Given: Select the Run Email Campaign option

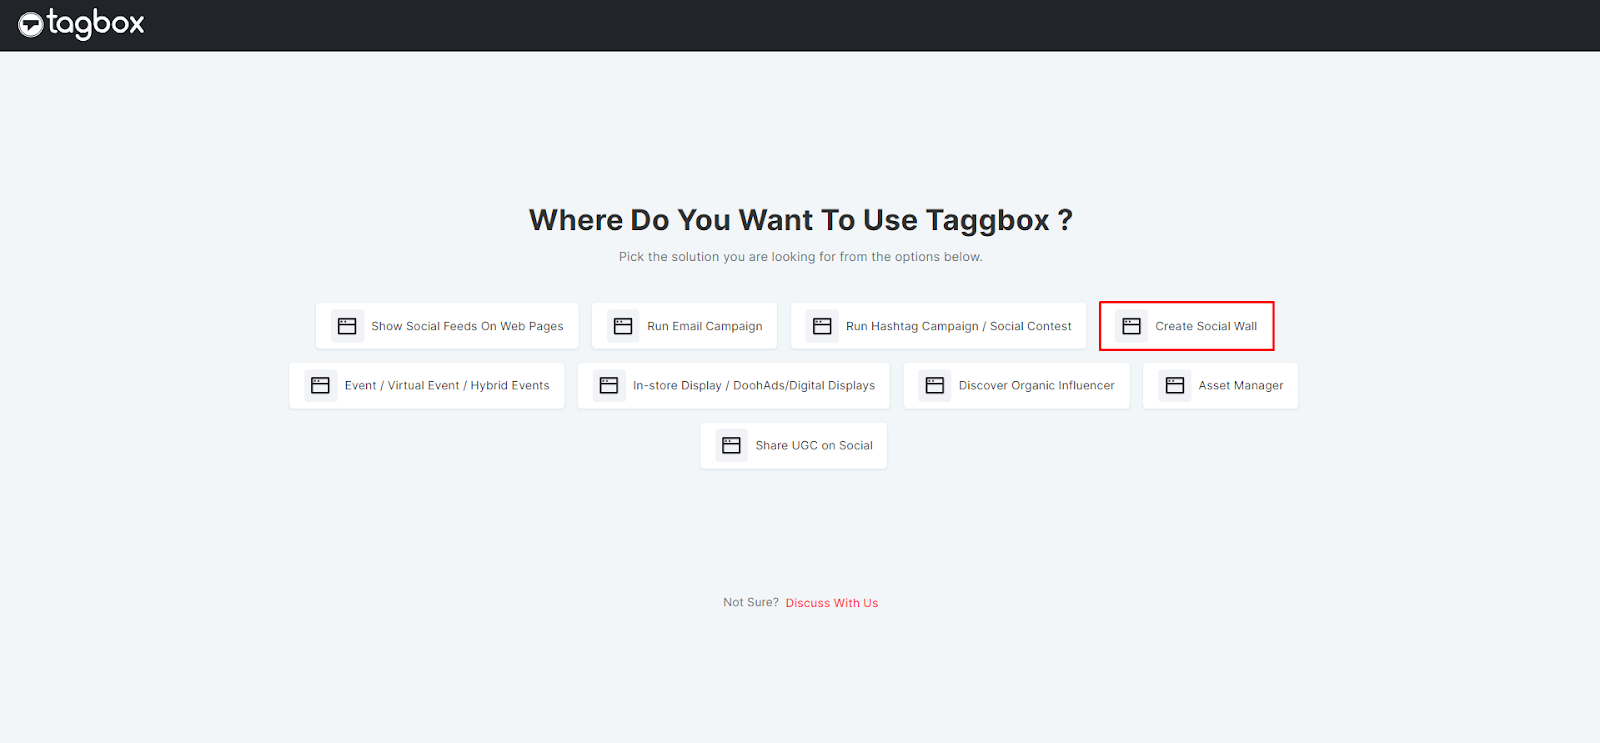Looking at the screenshot, I should pyautogui.click(x=684, y=326).
